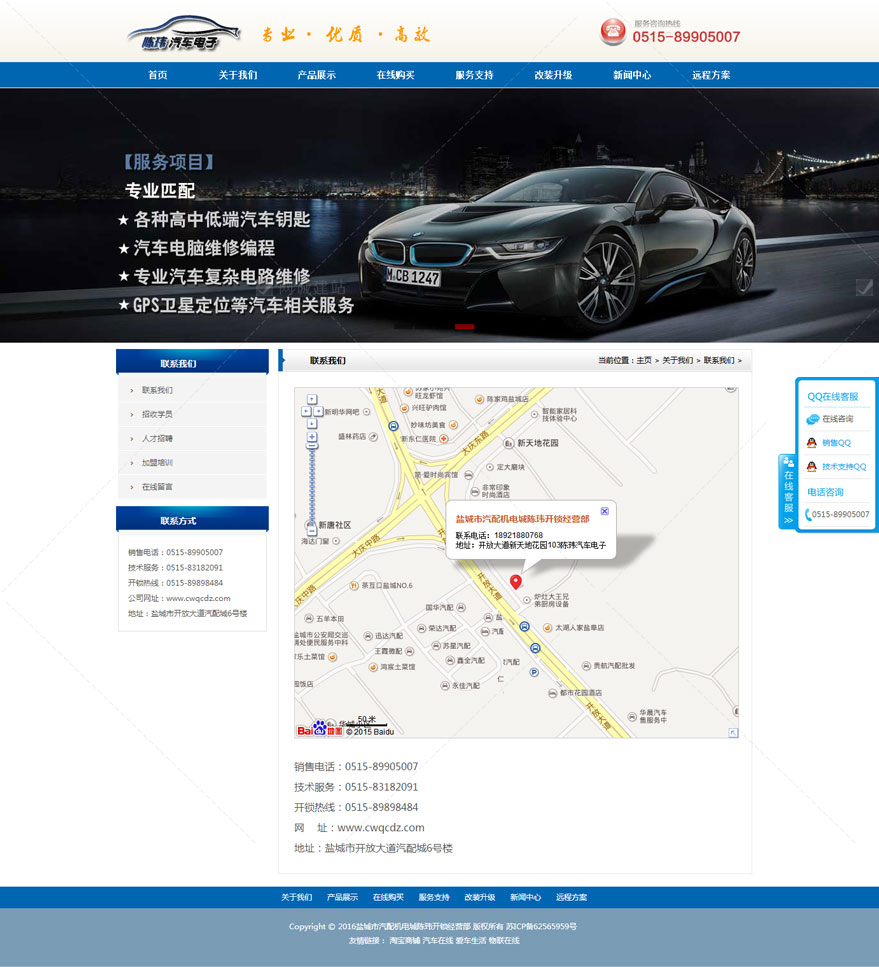The width and height of the screenshot is (879, 967).
Task: Click 联系我们 in the breadcrumb path
Action: (719, 360)
